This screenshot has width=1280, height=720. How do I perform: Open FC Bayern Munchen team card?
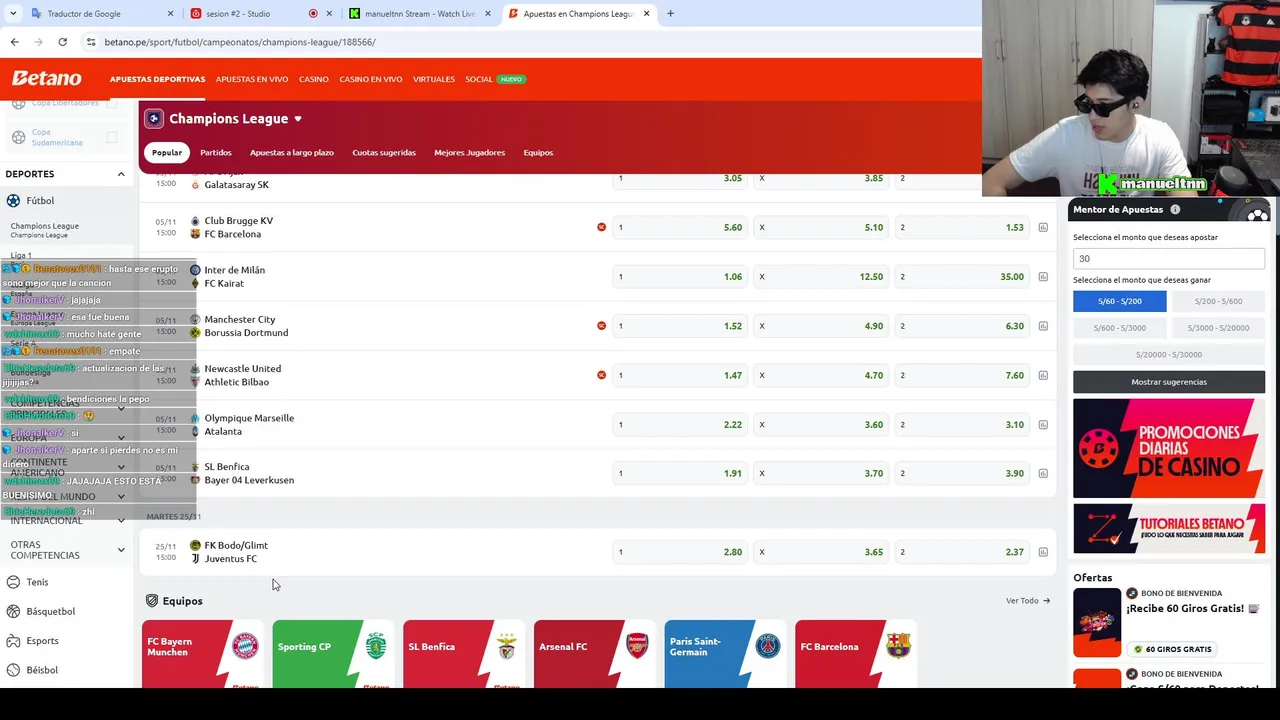[202, 654]
